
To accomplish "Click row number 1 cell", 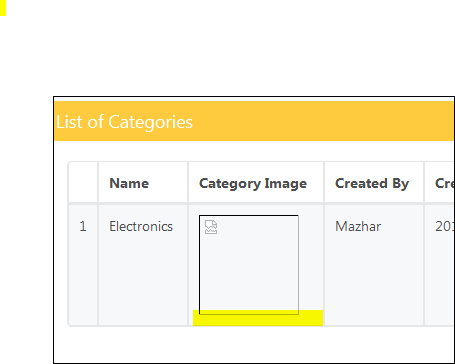I will pyautogui.click(x=83, y=227).
